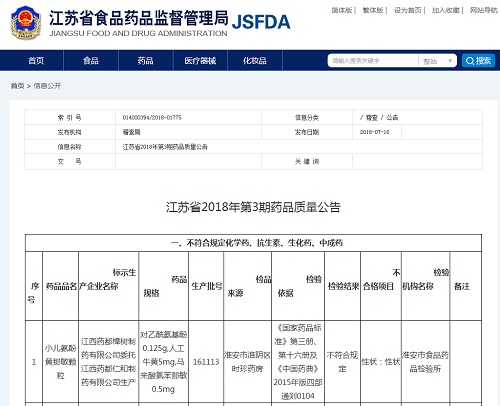Click 首页 in the breadcrumb
500x406 pixels.
pyautogui.click(x=17, y=86)
